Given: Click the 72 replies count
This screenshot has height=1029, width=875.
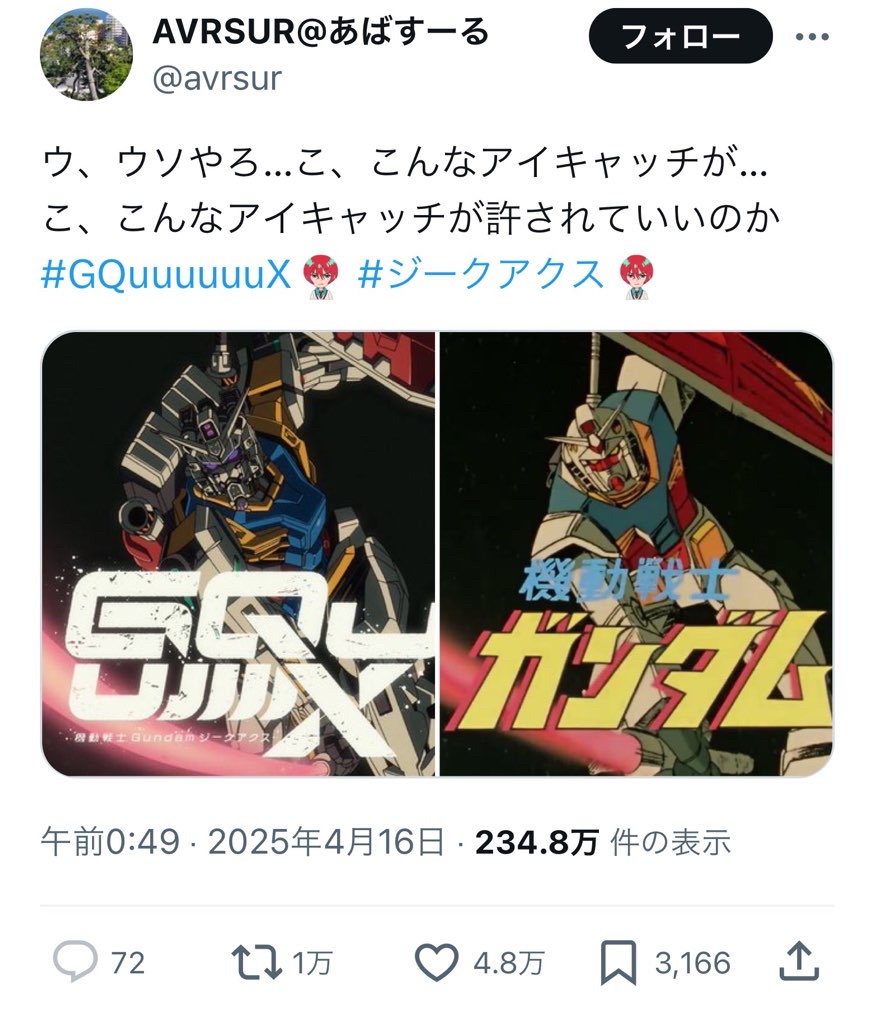Looking at the screenshot, I should [127, 963].
